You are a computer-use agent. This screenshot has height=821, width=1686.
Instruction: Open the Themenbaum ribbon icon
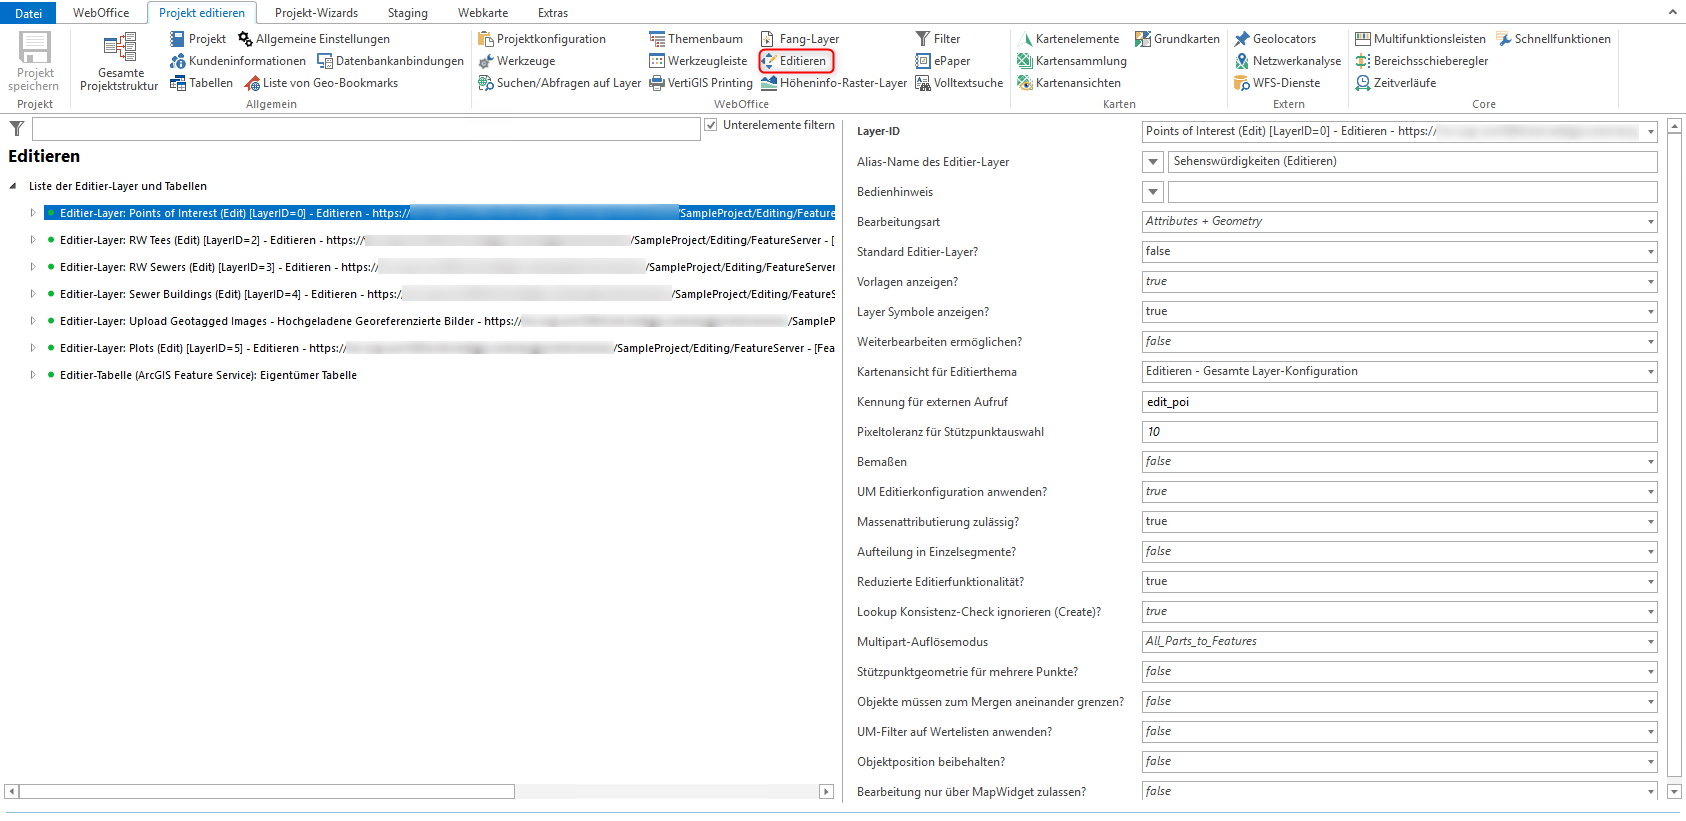[x=657, y=39]
